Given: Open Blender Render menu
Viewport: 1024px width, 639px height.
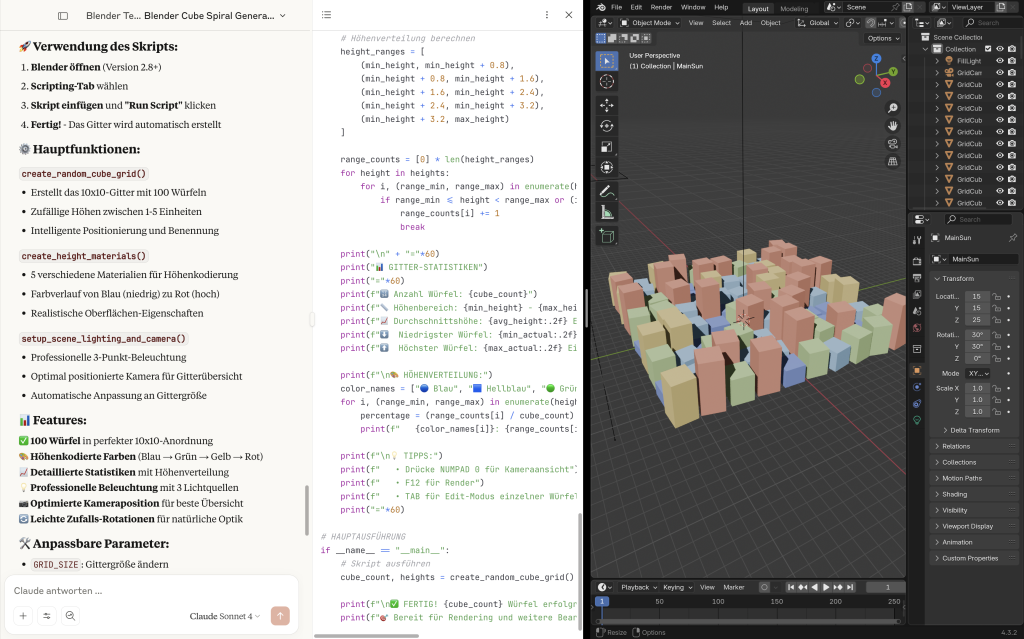Looking at the screenshot, I should coord(661,7).
